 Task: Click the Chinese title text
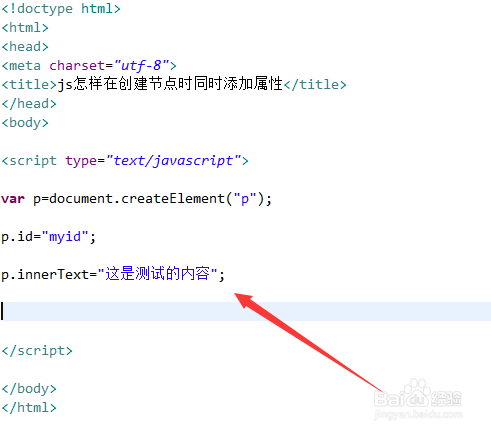[170, 84]
